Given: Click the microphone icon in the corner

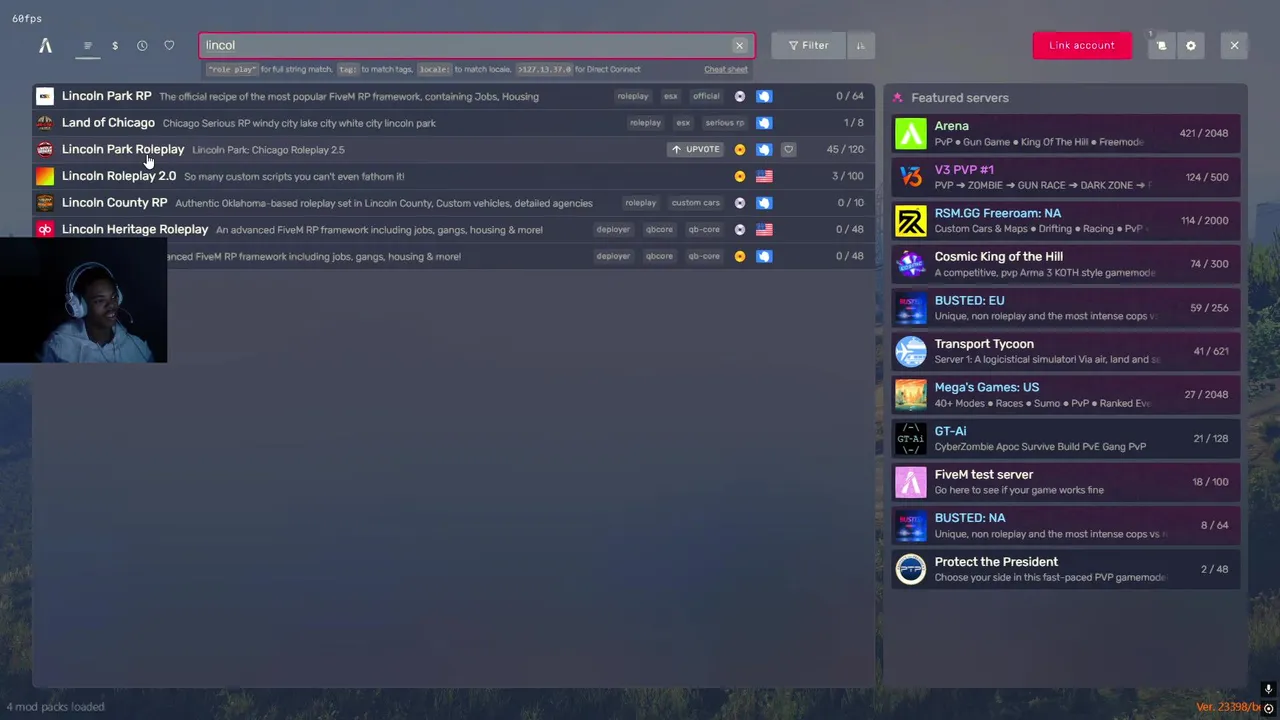Looking at the screenshot, I should (x=1268, y=690).
